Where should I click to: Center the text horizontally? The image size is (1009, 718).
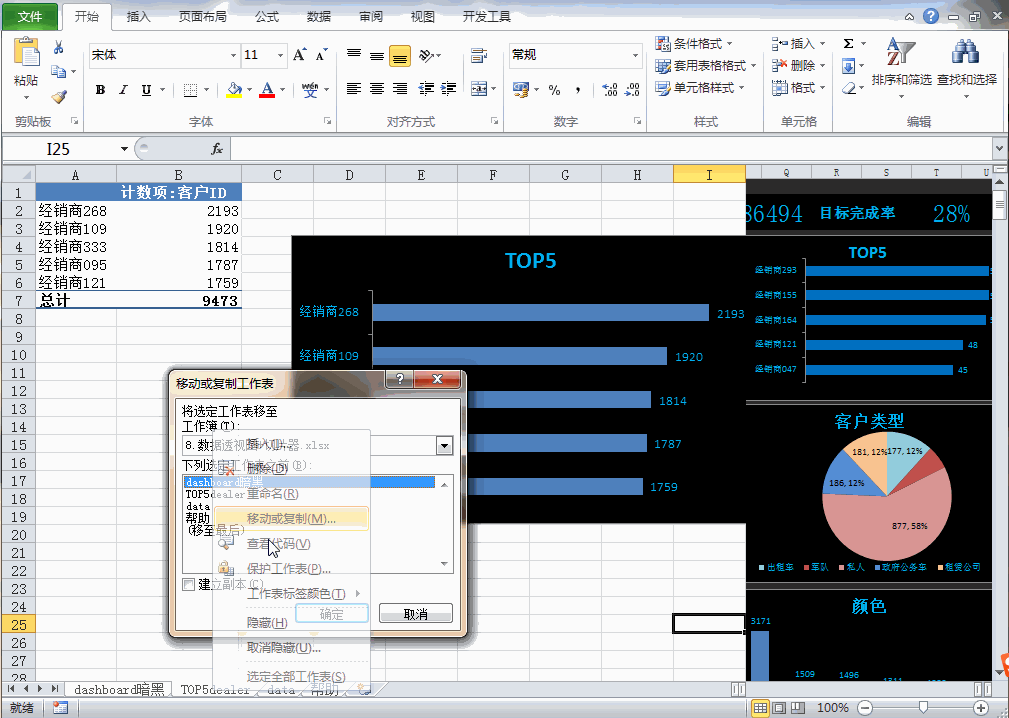[x=376, y=88]
